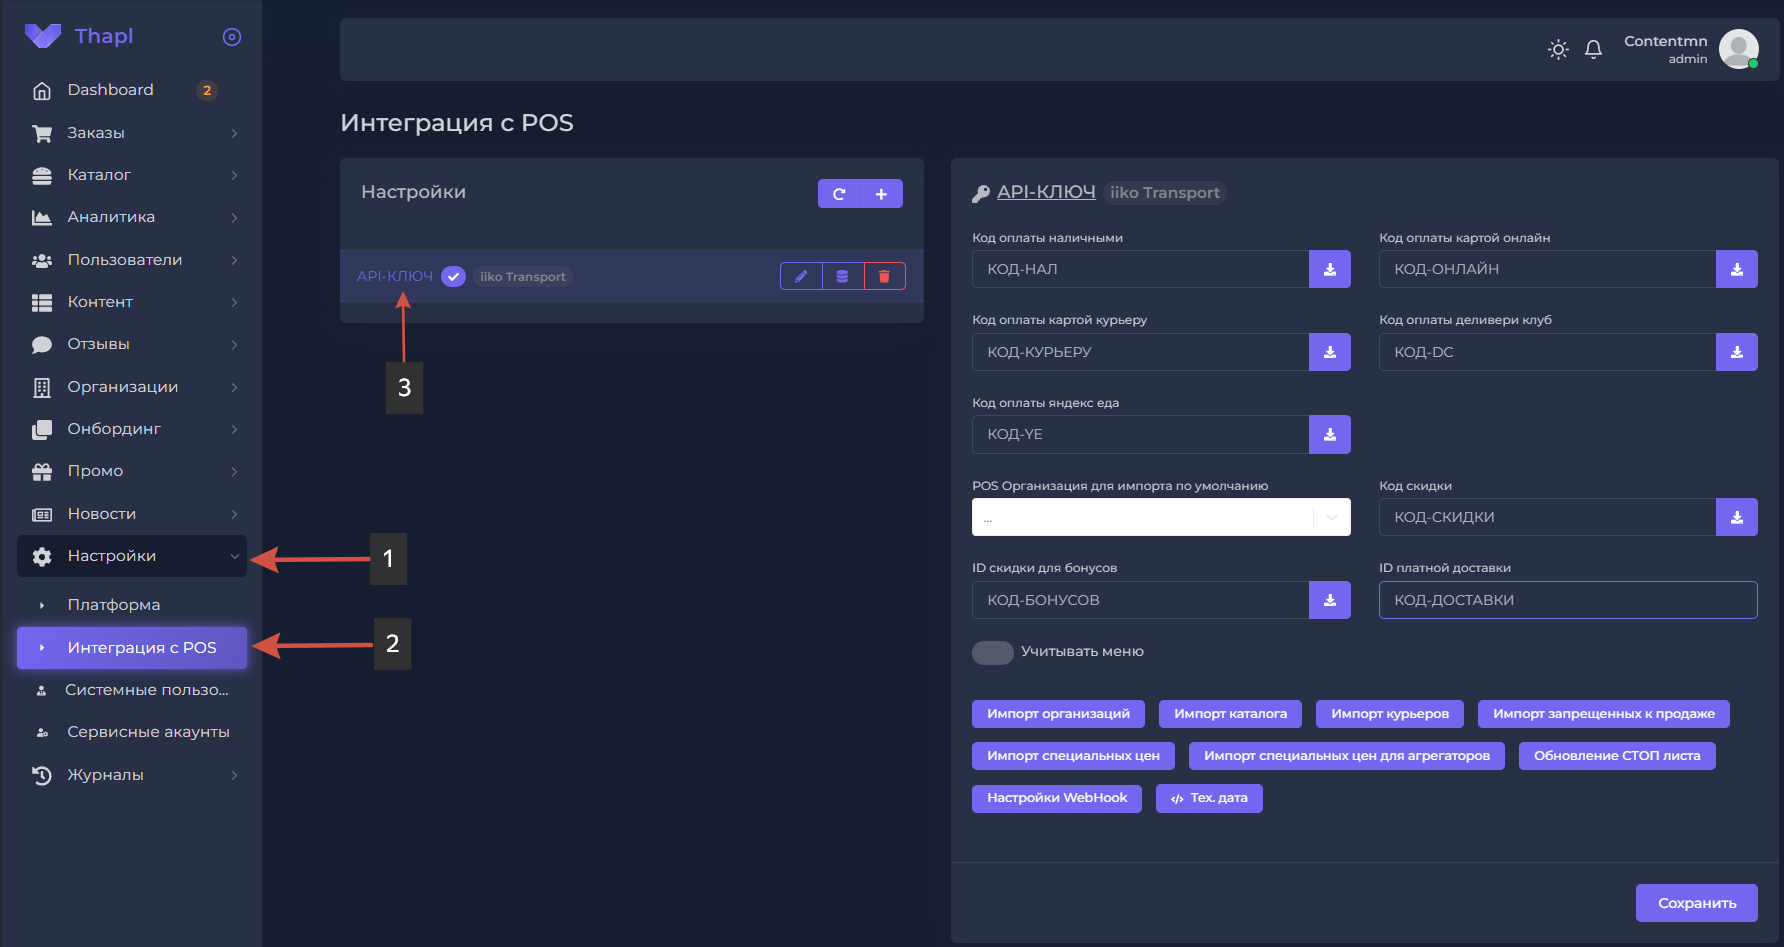Click download icon beside КОД-СКИДКИ field
Screen dimensions: 1784x947
pyautogui.click(x=1736, y=517)
